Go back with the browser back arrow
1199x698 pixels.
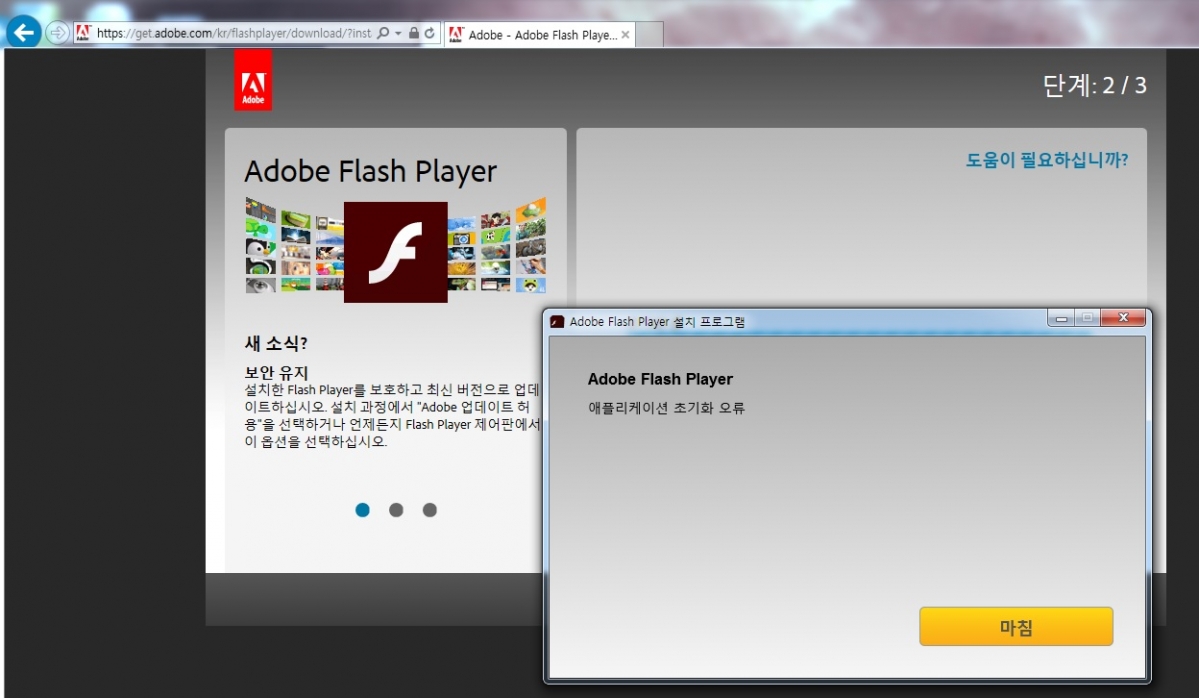[x=24, y=32]
